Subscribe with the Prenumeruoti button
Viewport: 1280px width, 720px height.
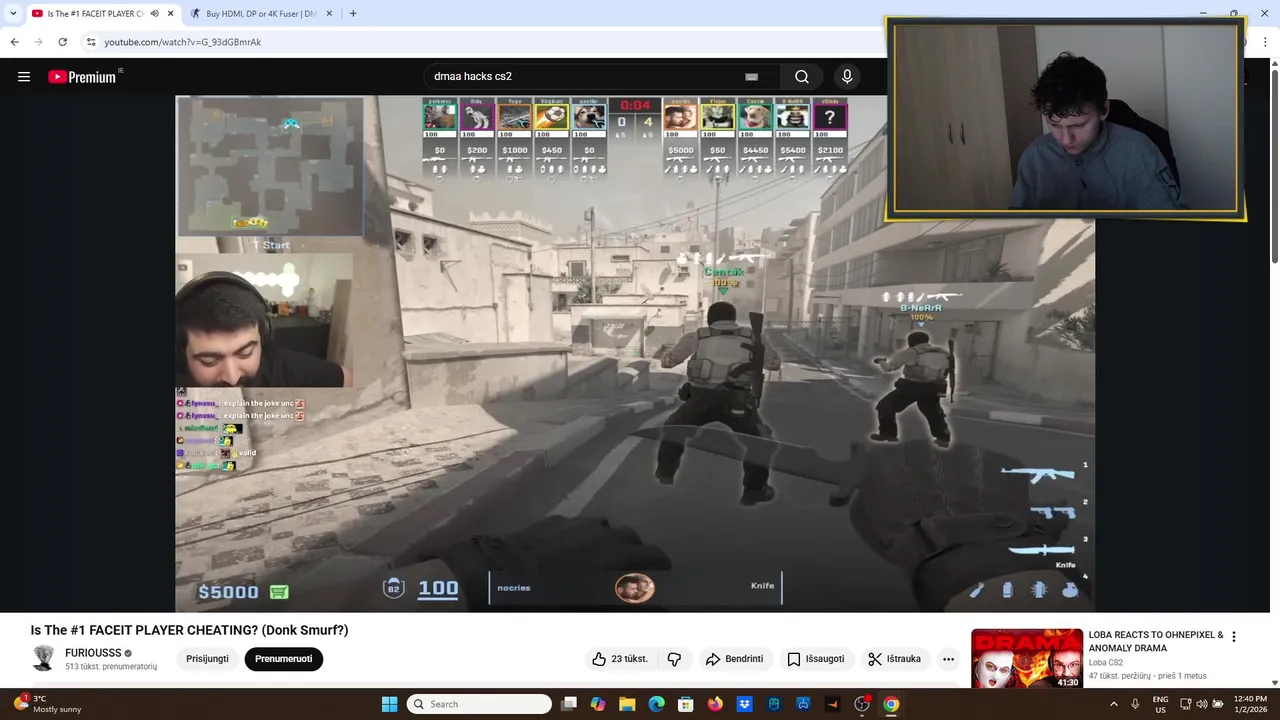coord(284,659)
